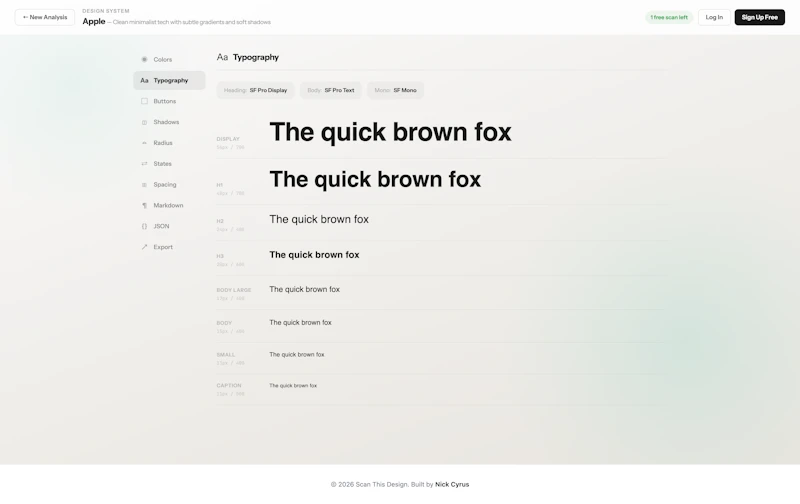Screen dimensions: 800x504
Task: Click the Body Large sample text
Action: pyautogui.click(x=305, y=289)
